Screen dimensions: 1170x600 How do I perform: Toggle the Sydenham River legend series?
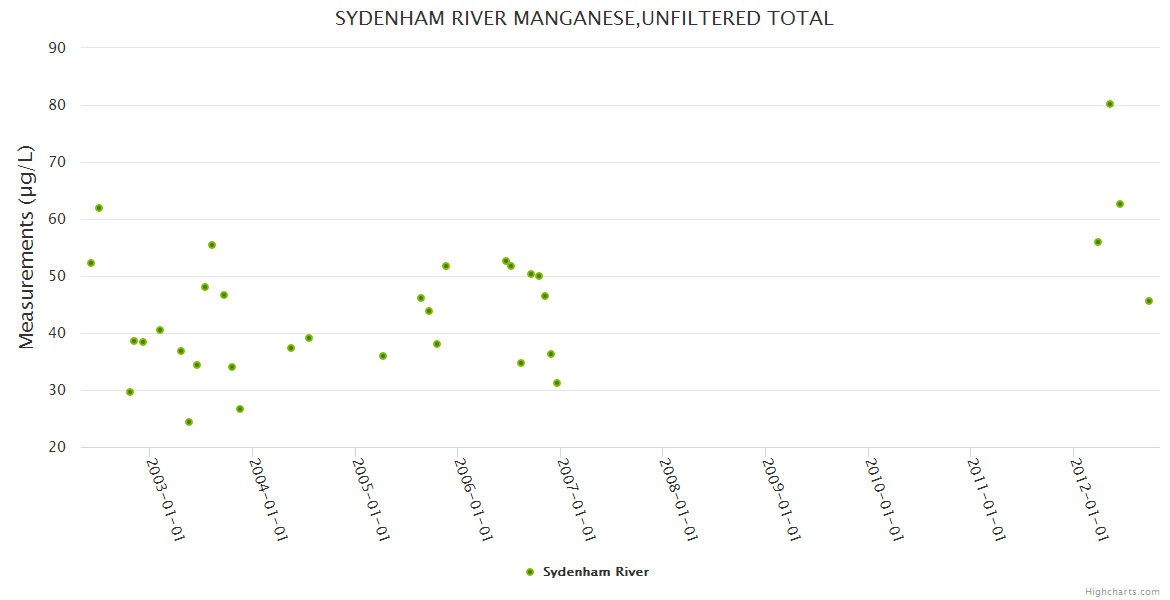click(595, 572)
